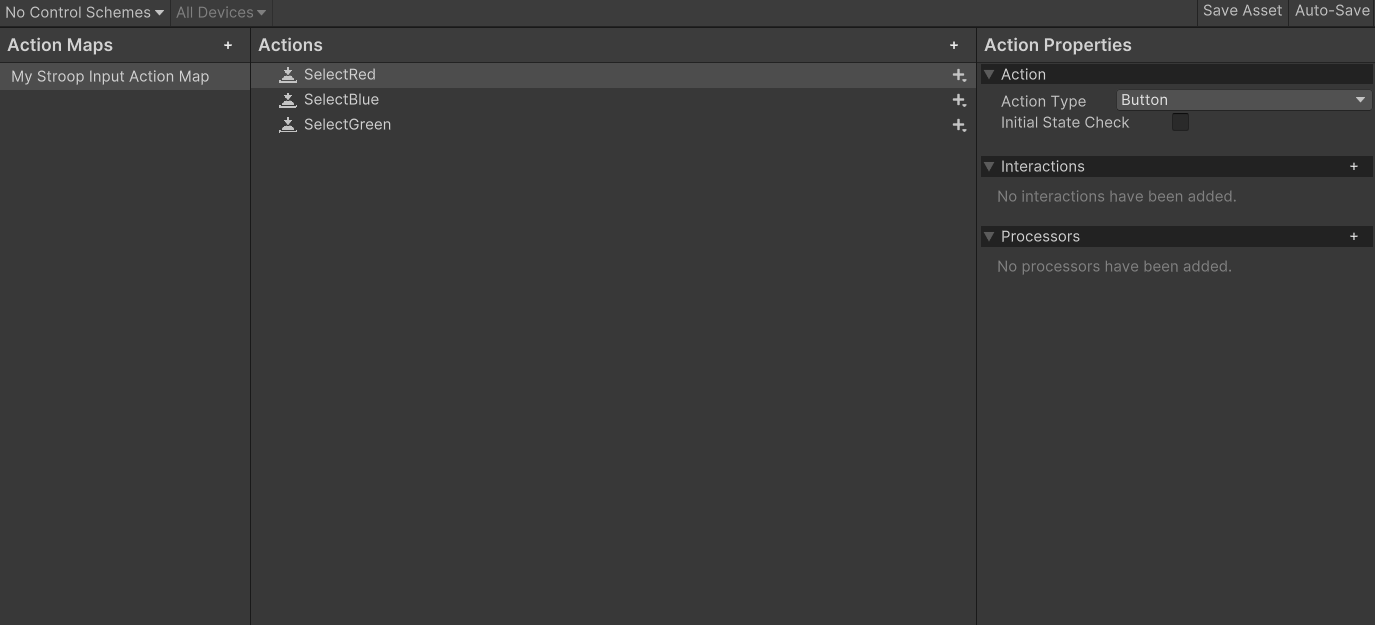Click 'No processors have been added.' text
The height and width of the screenshot is (625, 1375).
pos(1114,266)
